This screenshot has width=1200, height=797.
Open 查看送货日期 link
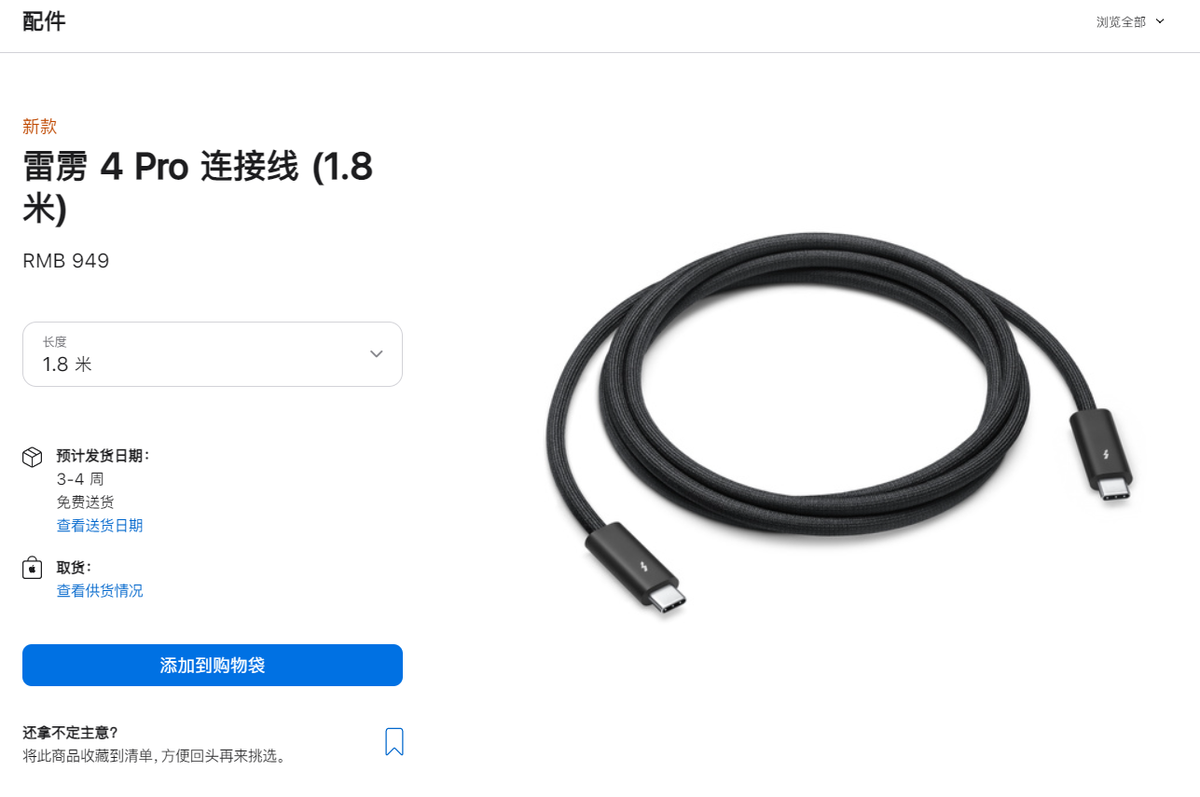[100, 525]
